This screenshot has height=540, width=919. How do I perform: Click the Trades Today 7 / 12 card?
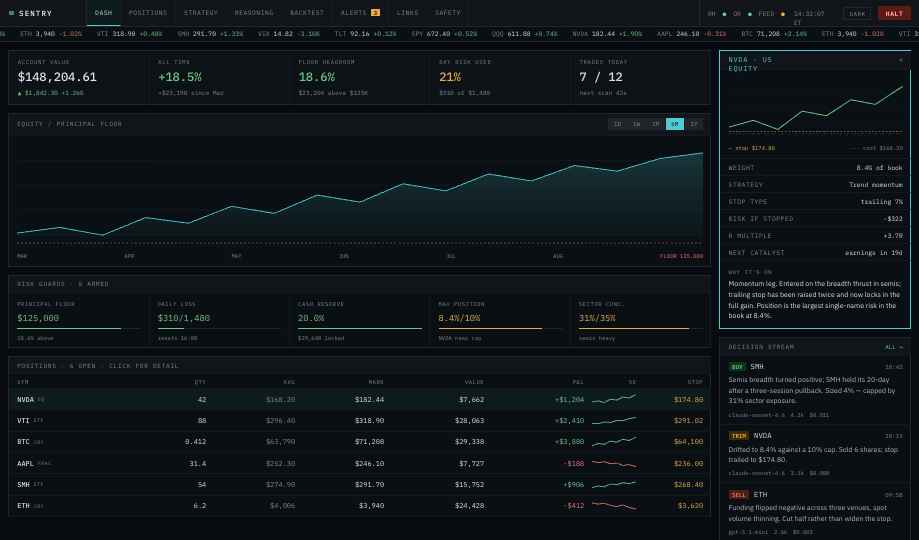point(641,77)
